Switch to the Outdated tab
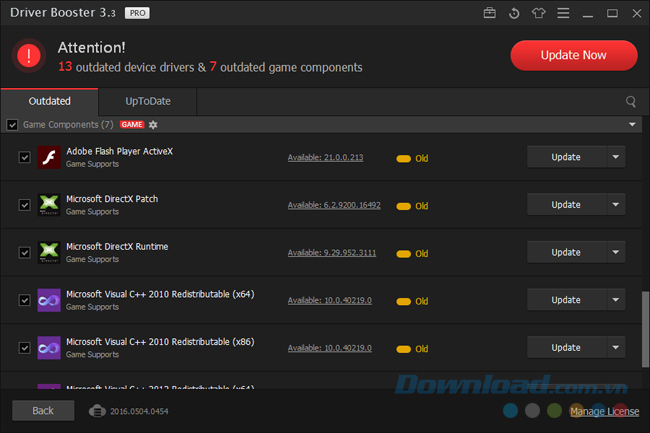Screen dimensions: 650x433 tap(49, 102)
